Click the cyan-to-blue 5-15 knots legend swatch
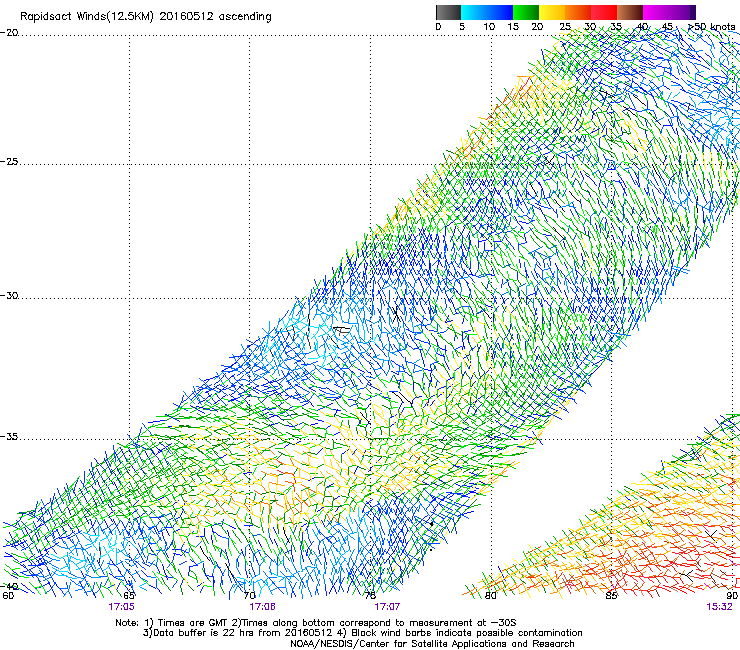The width and height of the screenshot is (740, 650). (x=487, y=12)
